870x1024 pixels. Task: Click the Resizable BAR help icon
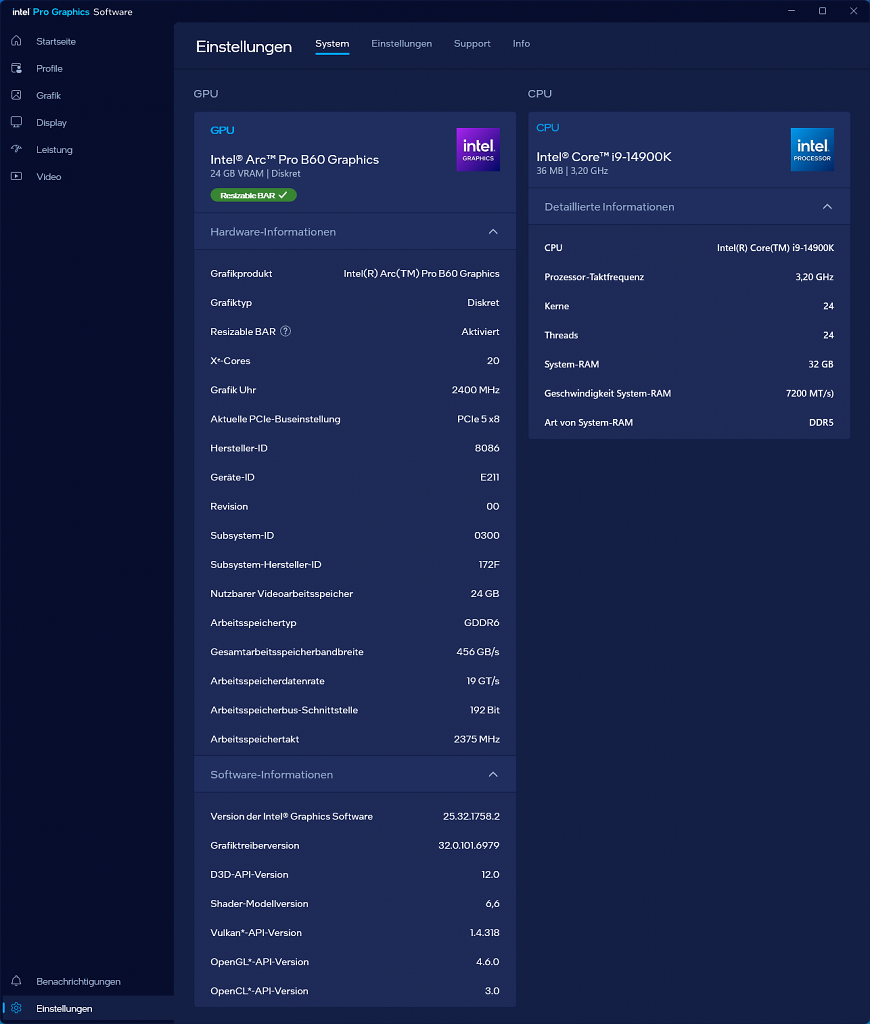[285, 331]
